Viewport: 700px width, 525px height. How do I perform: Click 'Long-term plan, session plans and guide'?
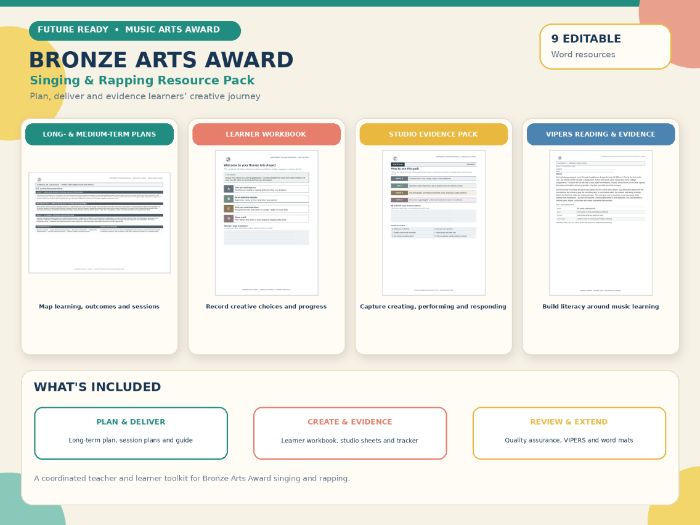pos(131,440)
